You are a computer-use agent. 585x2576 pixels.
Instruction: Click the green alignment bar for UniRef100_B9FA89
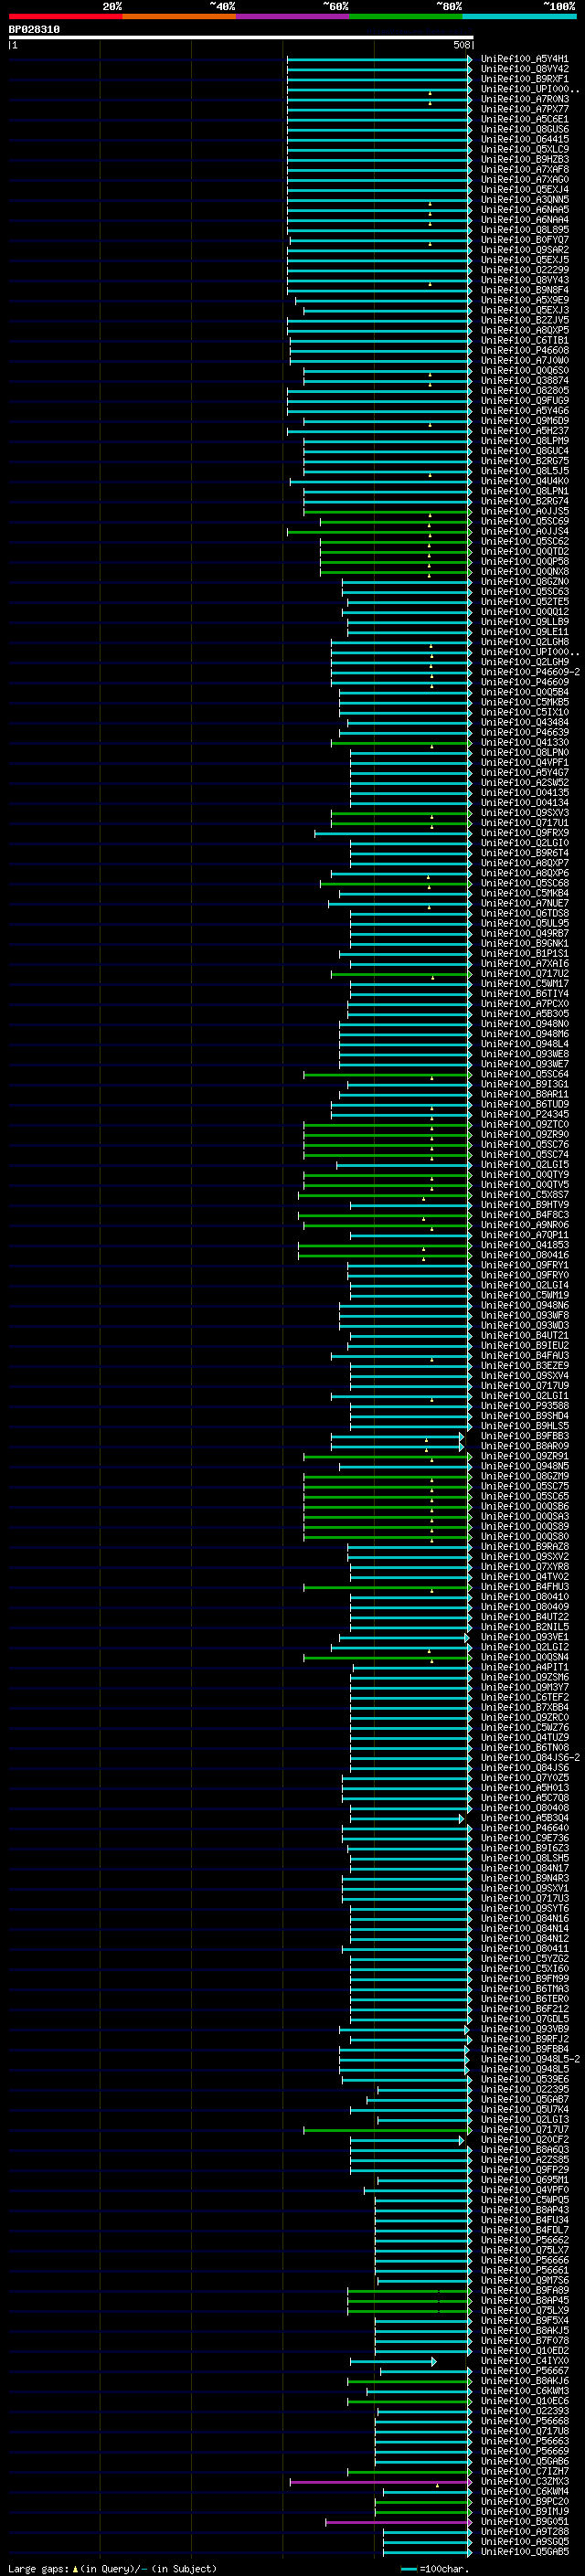pyautogui.click(x=410, y=2290)
